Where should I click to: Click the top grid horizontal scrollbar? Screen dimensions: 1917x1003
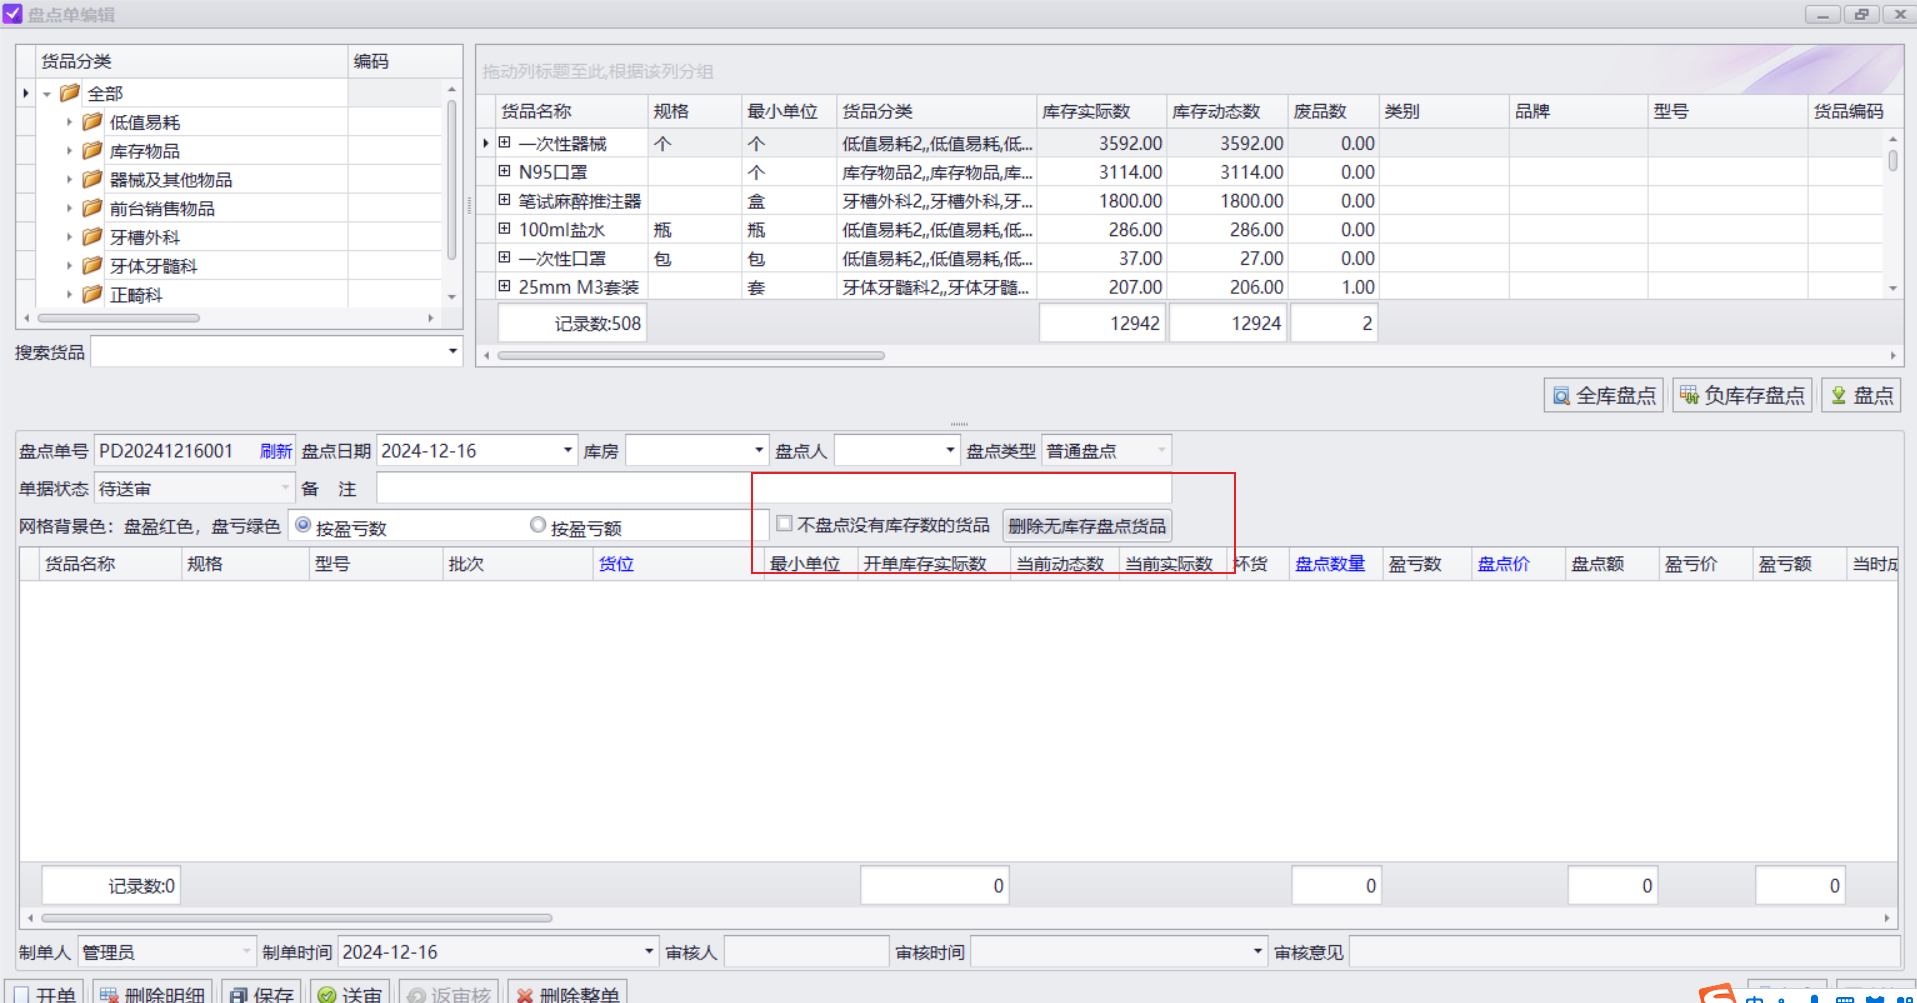(690, 355)
